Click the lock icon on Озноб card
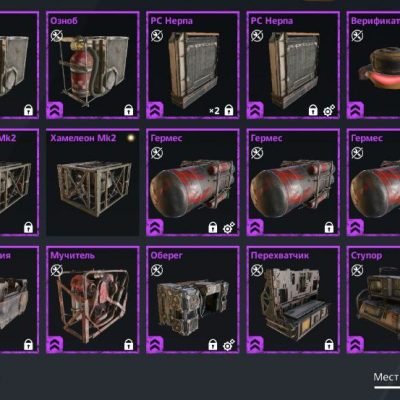Screen dimensions: 400x400 tap(129, 110)
